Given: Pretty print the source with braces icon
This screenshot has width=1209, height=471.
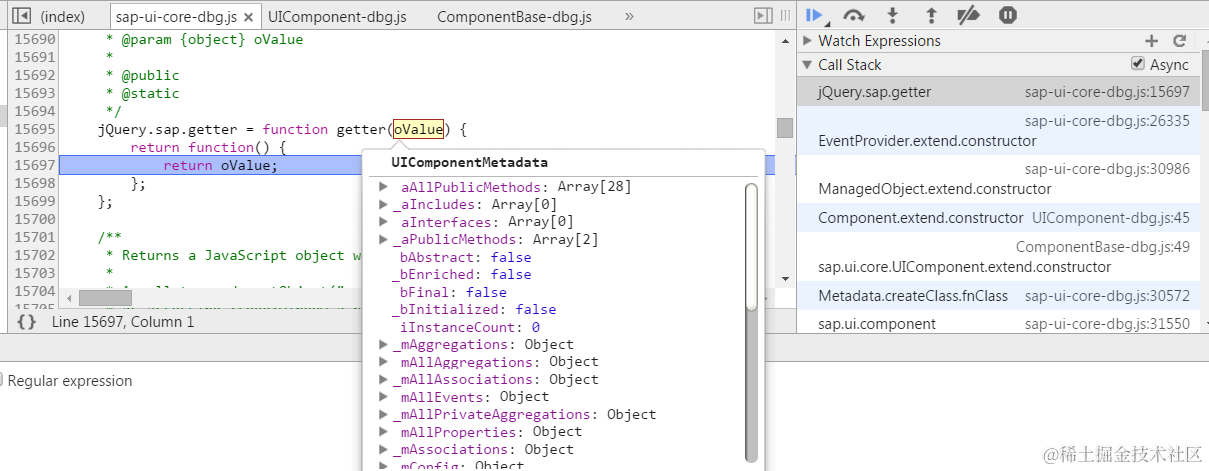Looking at the screenshot, I should pos(27,322).
